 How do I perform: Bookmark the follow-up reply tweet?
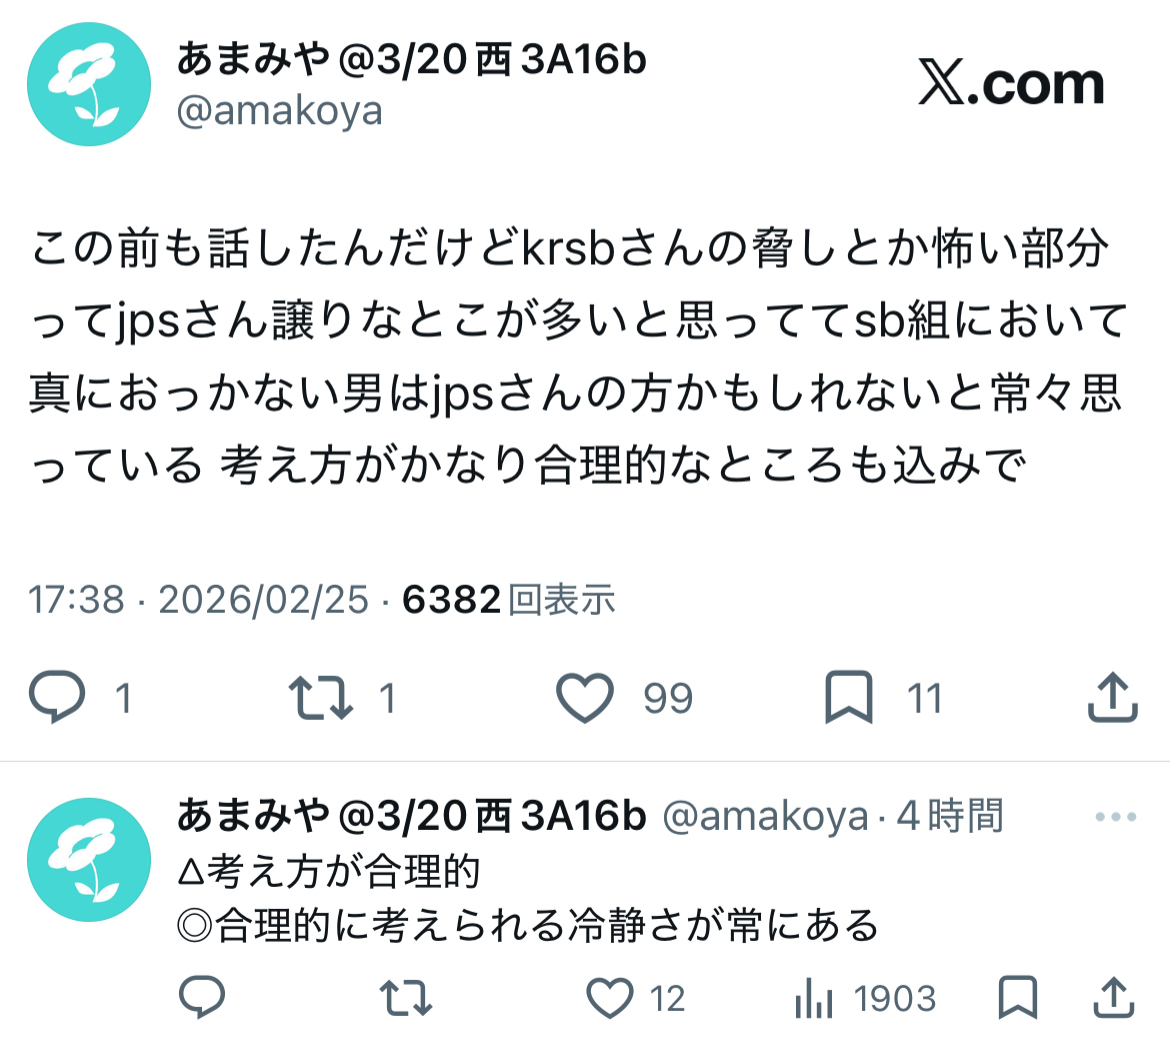point(1018,997)
